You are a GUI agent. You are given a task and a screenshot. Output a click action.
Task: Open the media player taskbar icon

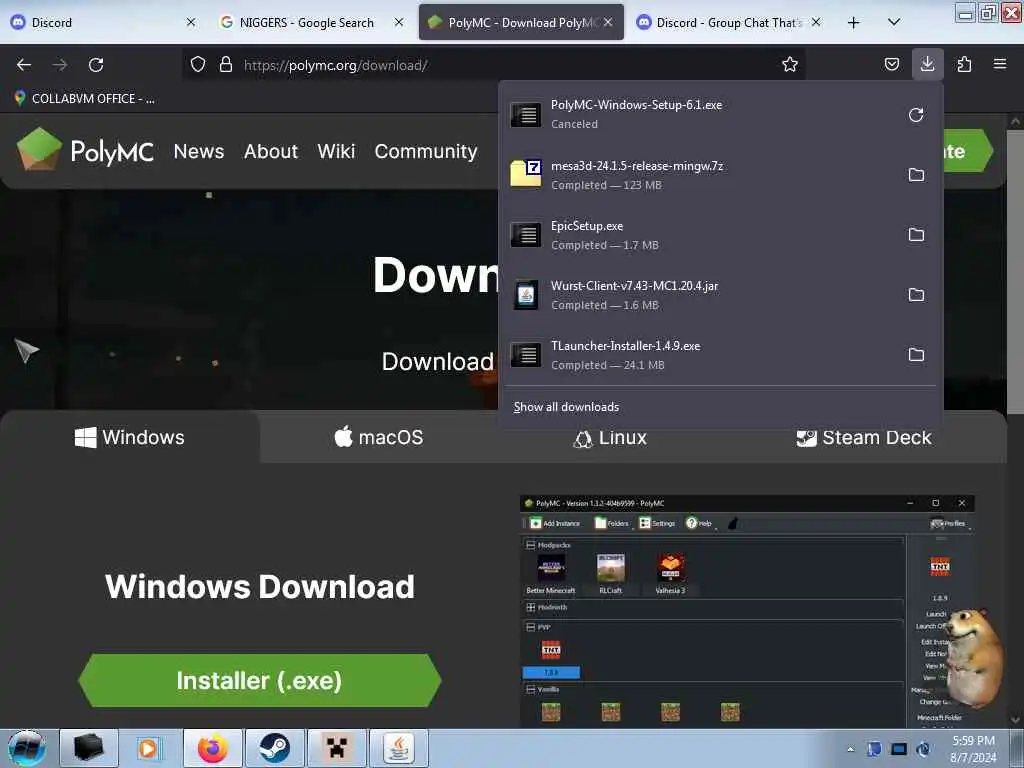click(149, 748)
